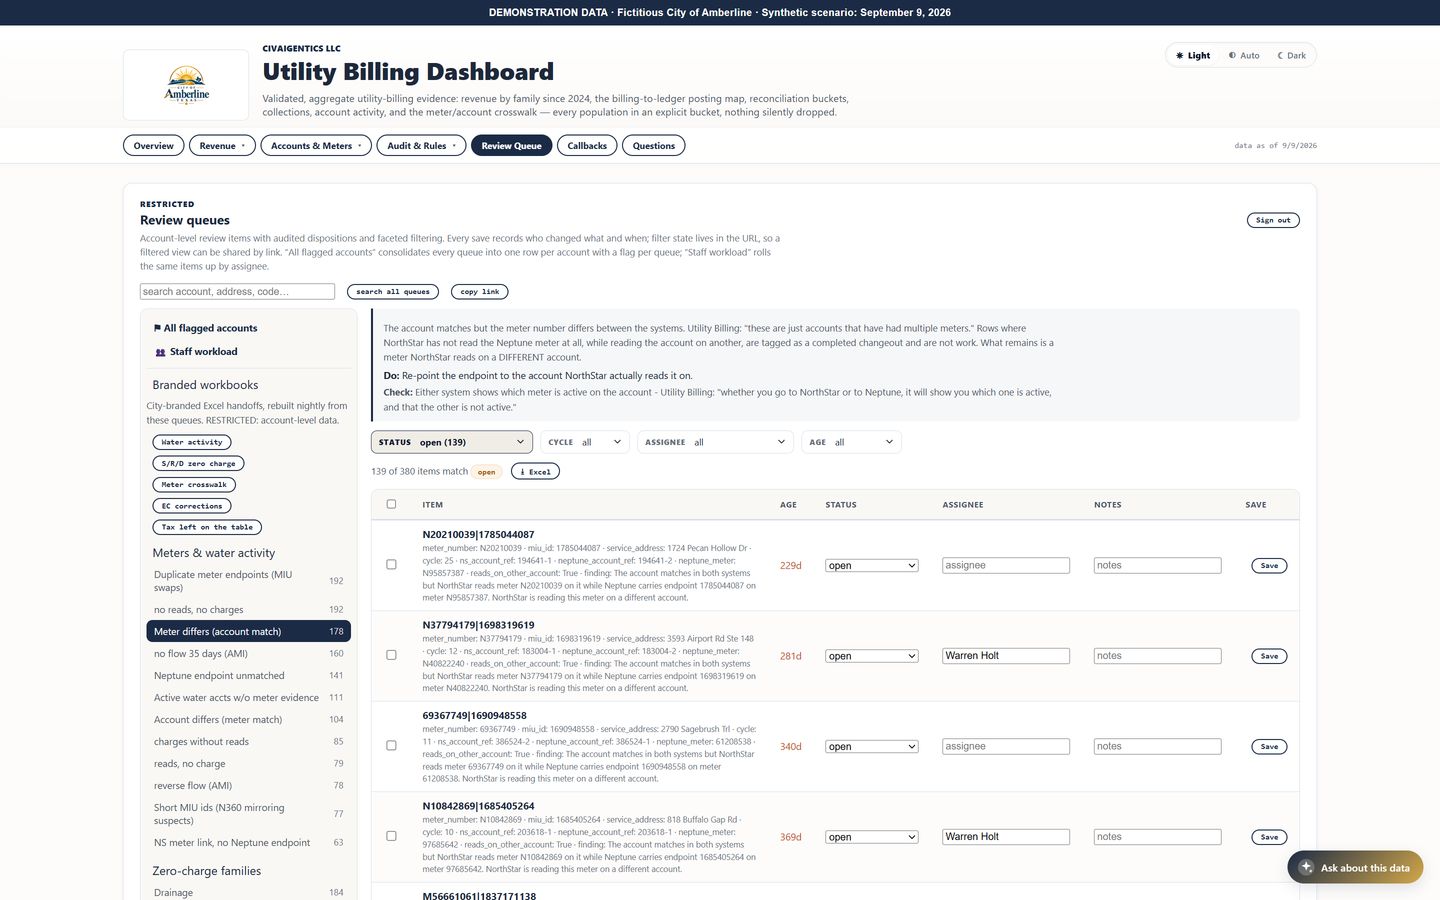
Task: Click the search account, address, code field
Action: point(237,291)
